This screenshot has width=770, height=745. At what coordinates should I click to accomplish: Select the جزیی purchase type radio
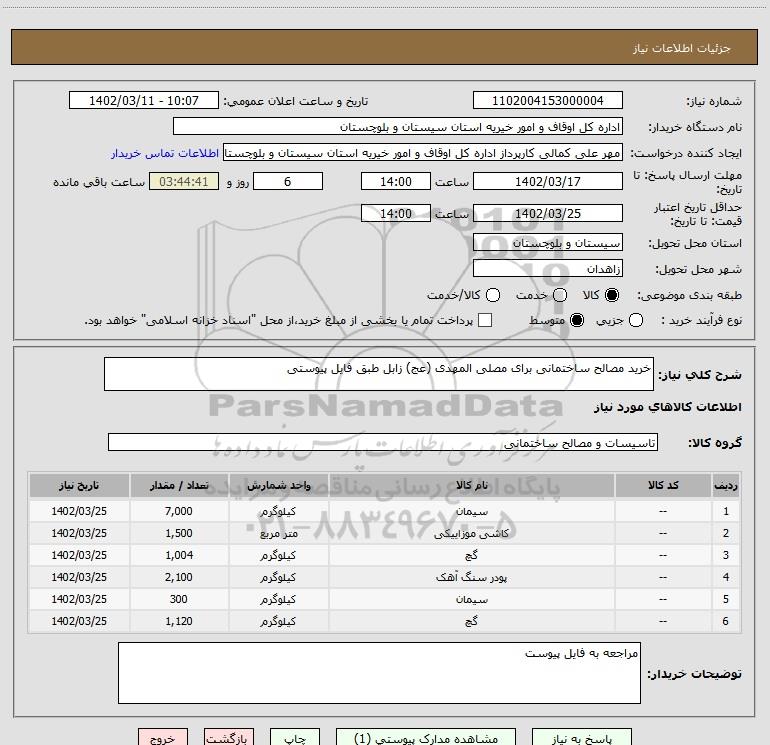click(x=636, y=321)
